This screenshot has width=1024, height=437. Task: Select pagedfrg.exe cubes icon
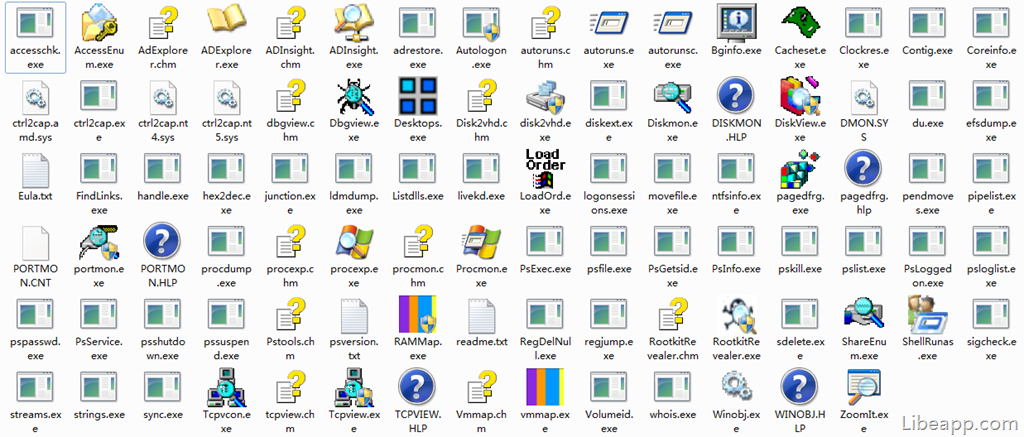800,169
